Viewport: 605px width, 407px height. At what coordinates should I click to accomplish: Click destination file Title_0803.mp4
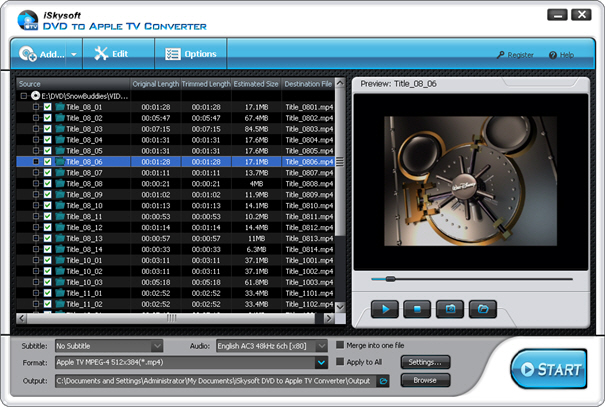pos(309,129)
